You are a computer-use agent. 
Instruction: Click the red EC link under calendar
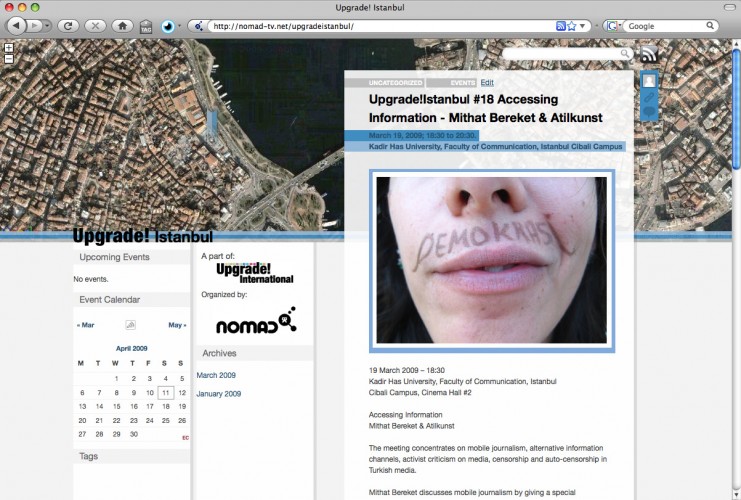pyautogui.click(x=185, y=438)
